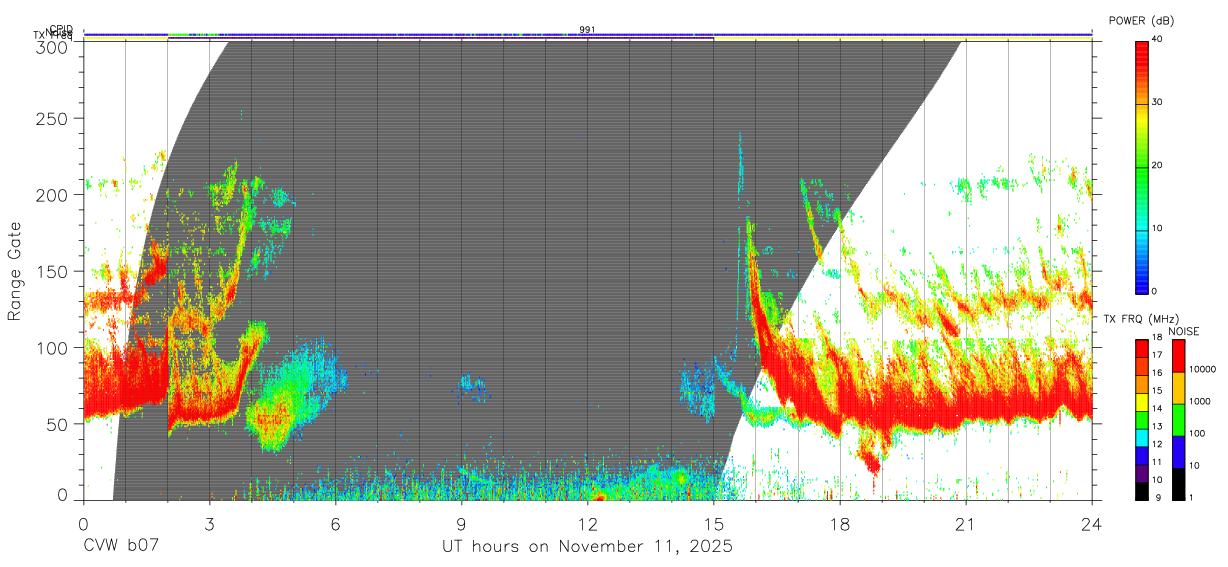Click the green 13-14 MHz TX FRQ swatch
This screenshot has width=1228, height=567.
coord(1141,419)
